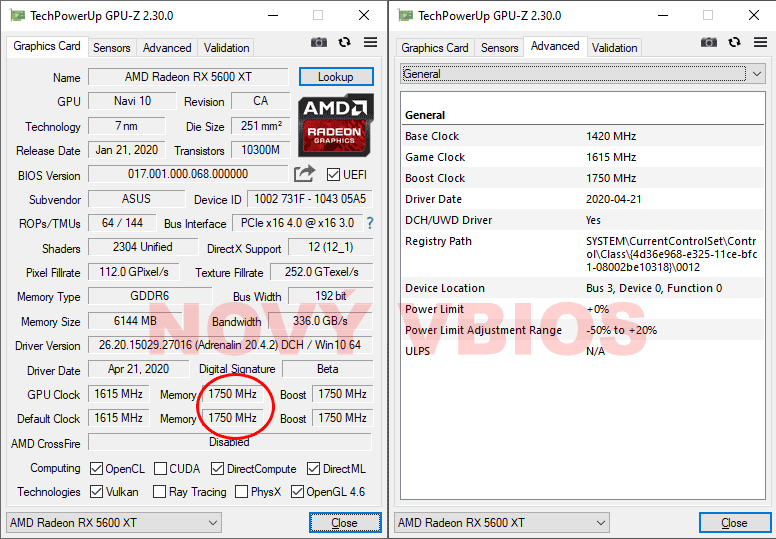Select the DCH/UWD Driver row
The height and width of the screenshot is (539, 776).
(x=584, y=220)
